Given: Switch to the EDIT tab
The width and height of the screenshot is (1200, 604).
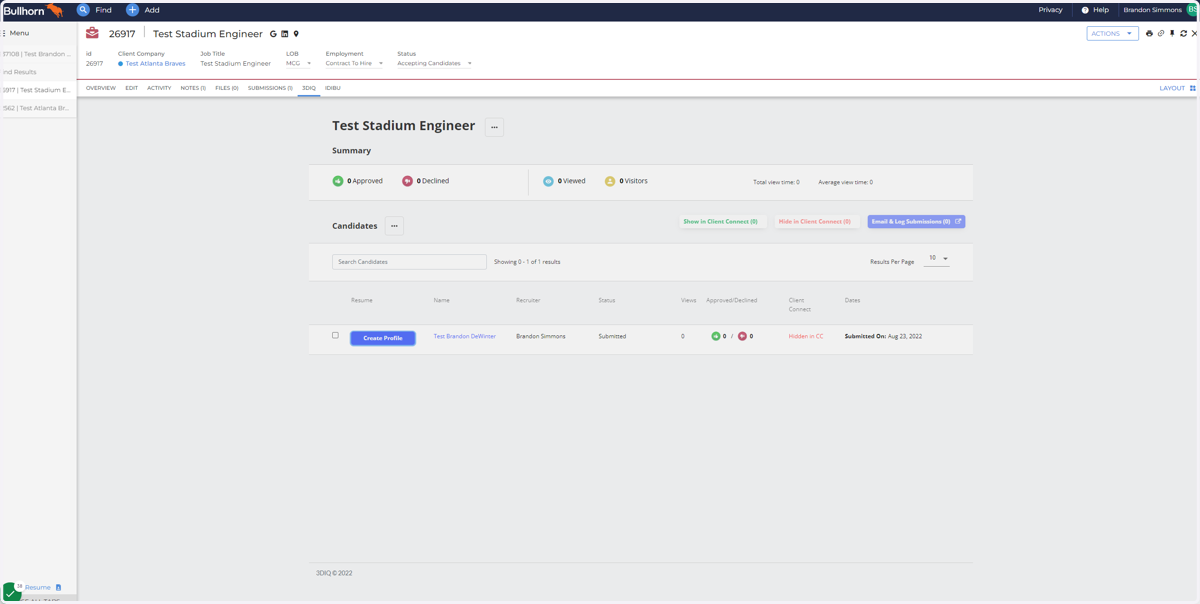Looking at the screenshot, I should tap(131, 88).
